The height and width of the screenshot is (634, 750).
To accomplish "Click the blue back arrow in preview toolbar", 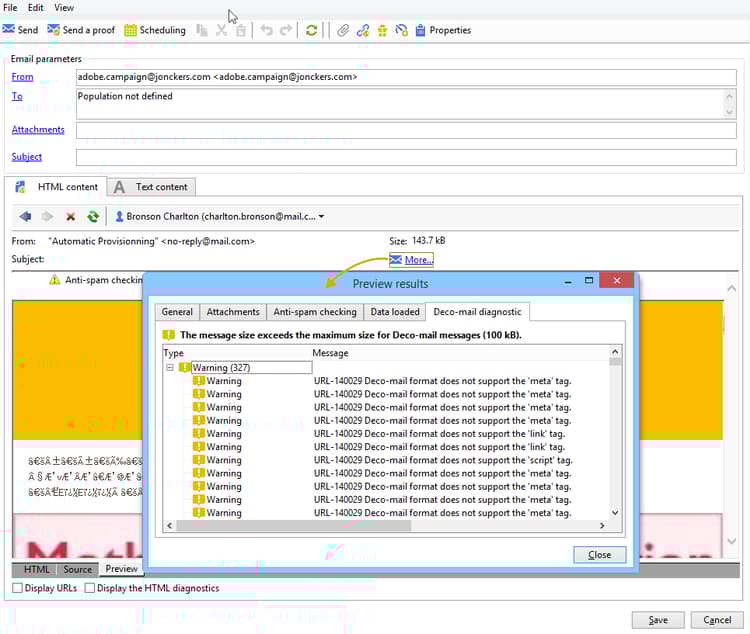I will [25, 216].
